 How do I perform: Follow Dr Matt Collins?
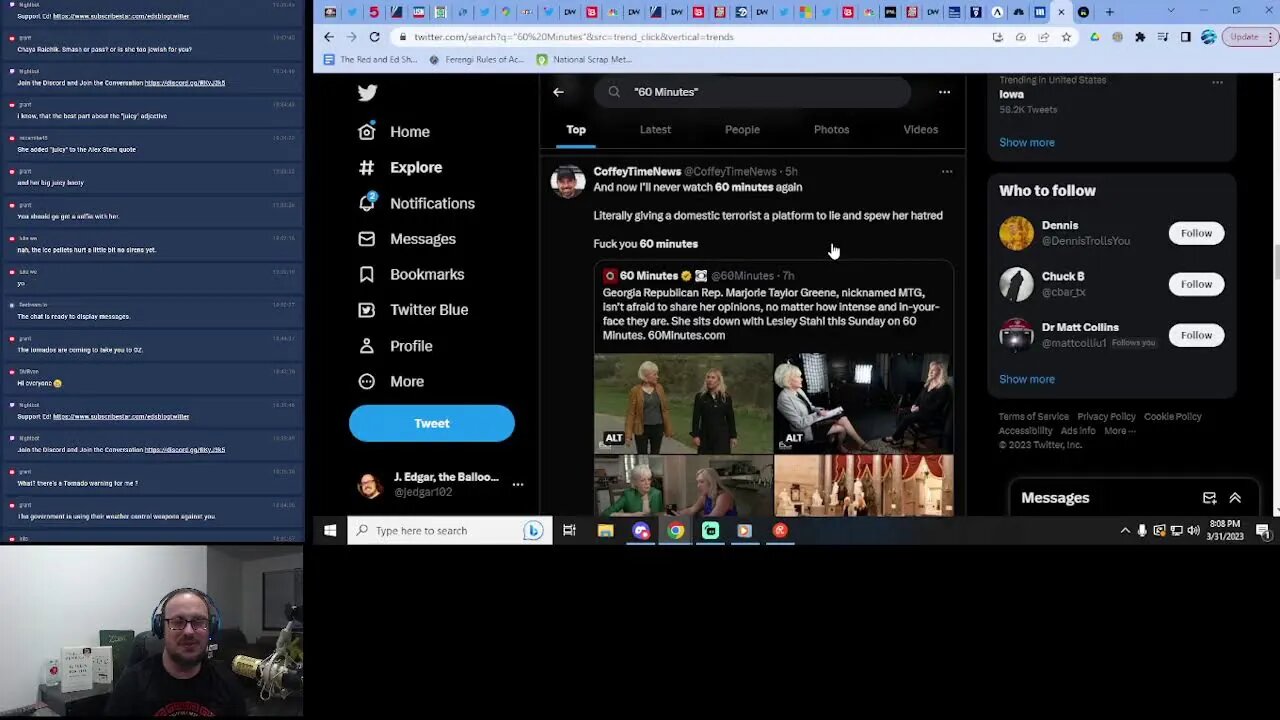(1196, 336)
